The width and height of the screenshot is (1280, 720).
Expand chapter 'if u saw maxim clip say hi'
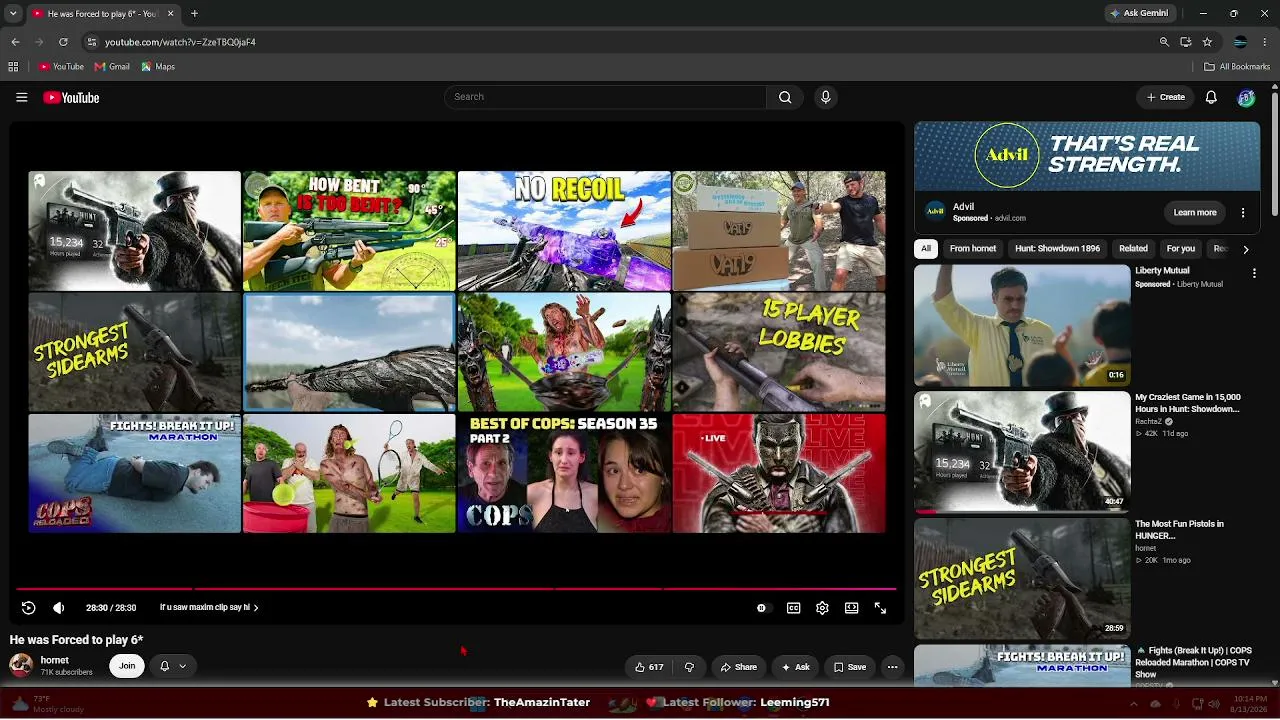pyautogui.click(x=209, y=608)
